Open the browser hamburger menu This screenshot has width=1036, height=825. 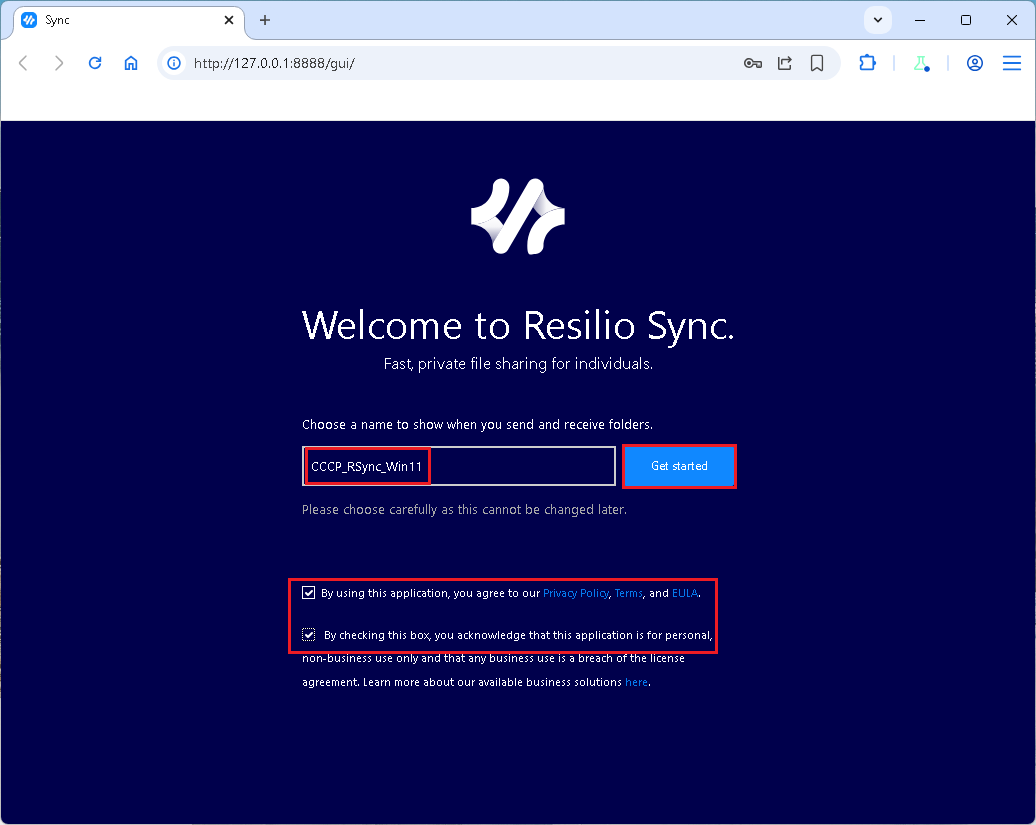click(x=1012, y=63)
